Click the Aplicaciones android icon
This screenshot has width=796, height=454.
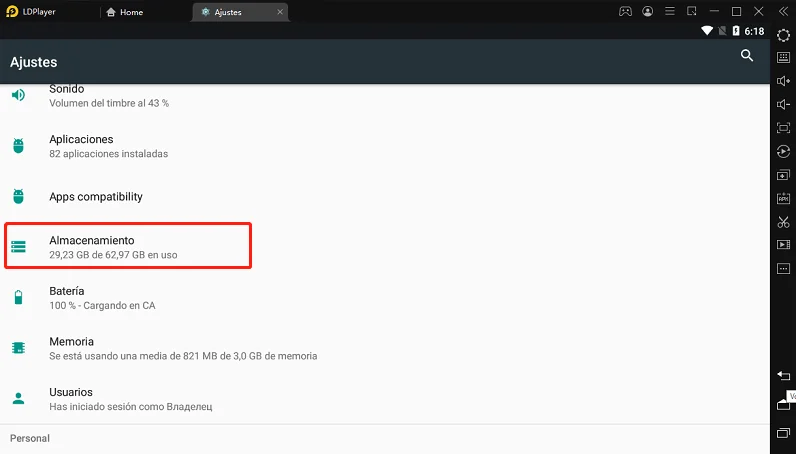pyautogui.click(x=18, y=146)
